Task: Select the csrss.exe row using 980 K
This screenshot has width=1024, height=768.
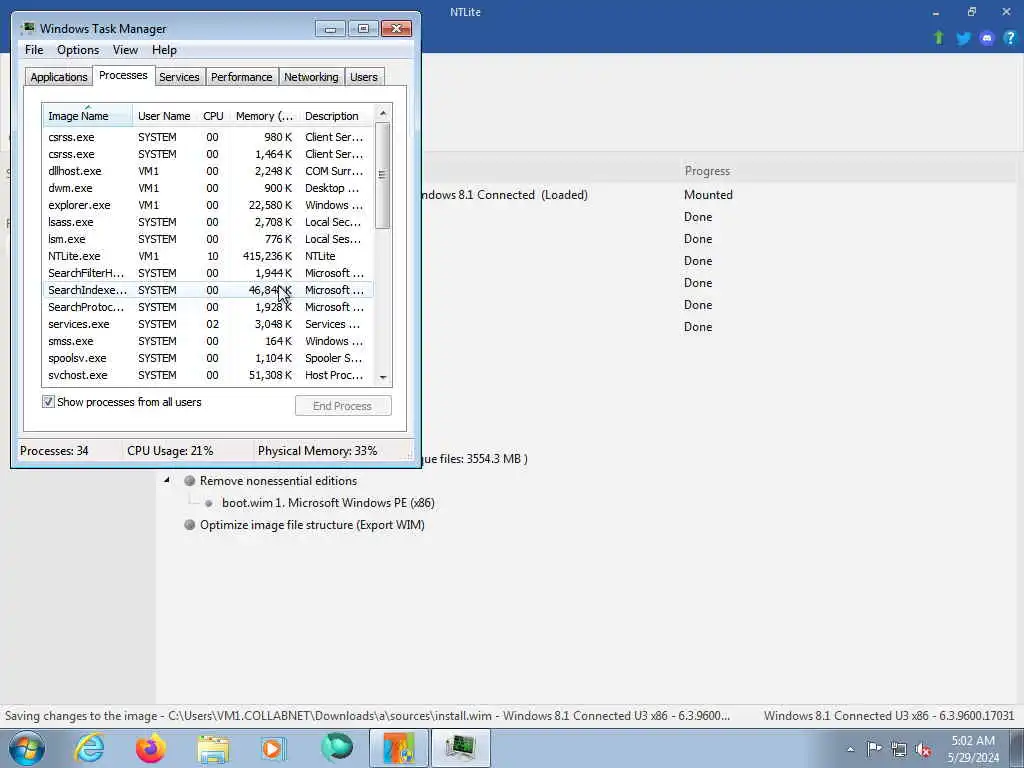Action: tap(208, 137)
